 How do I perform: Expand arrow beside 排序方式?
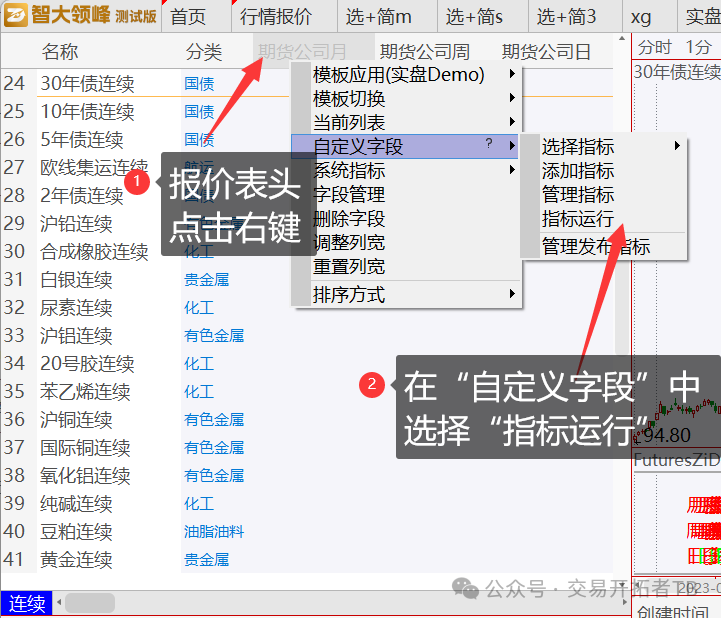pos(512,294)
